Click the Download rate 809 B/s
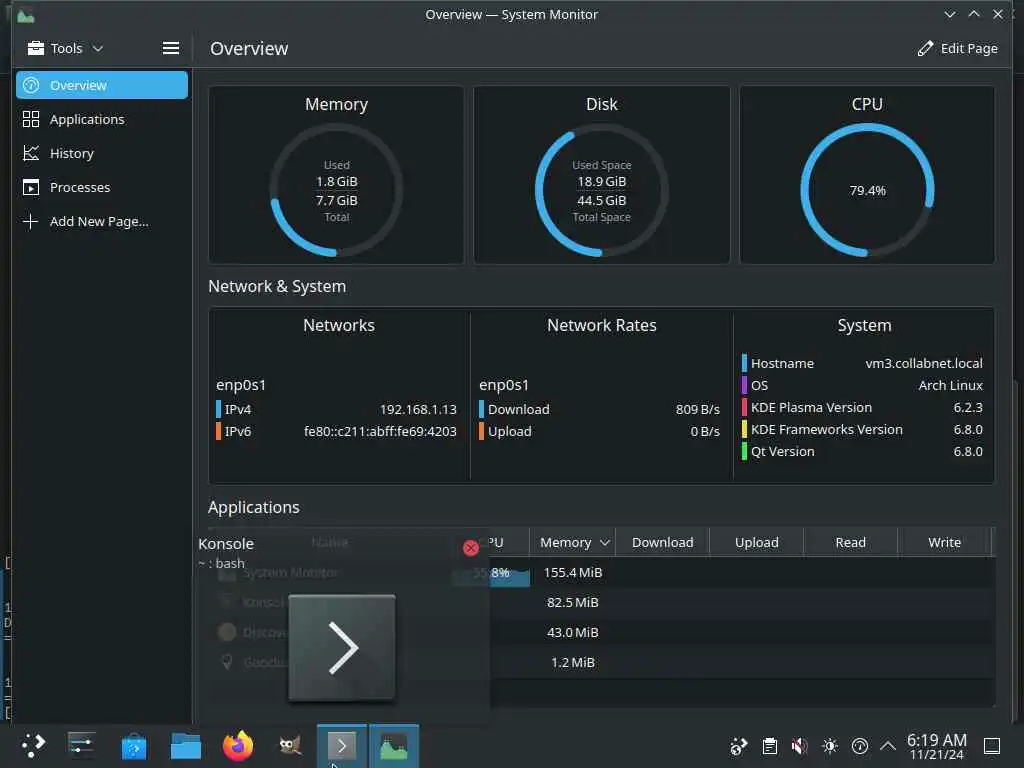1024x768 pixels. point(697,409)
